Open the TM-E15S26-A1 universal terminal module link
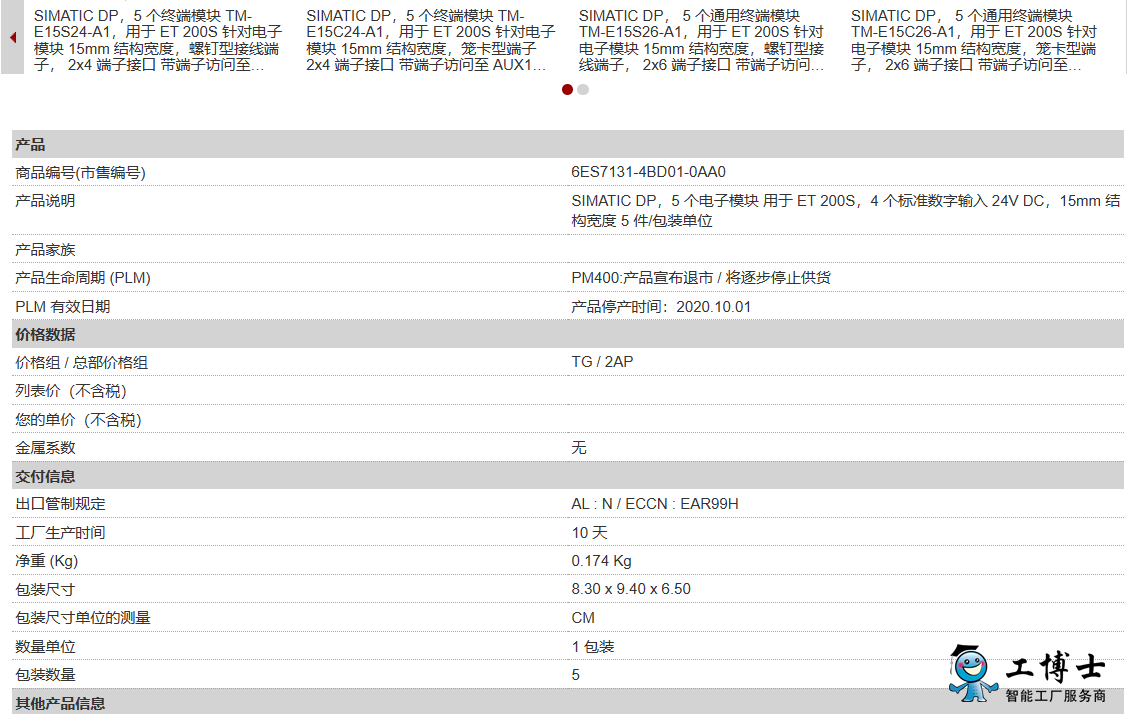 click(702, 40)
